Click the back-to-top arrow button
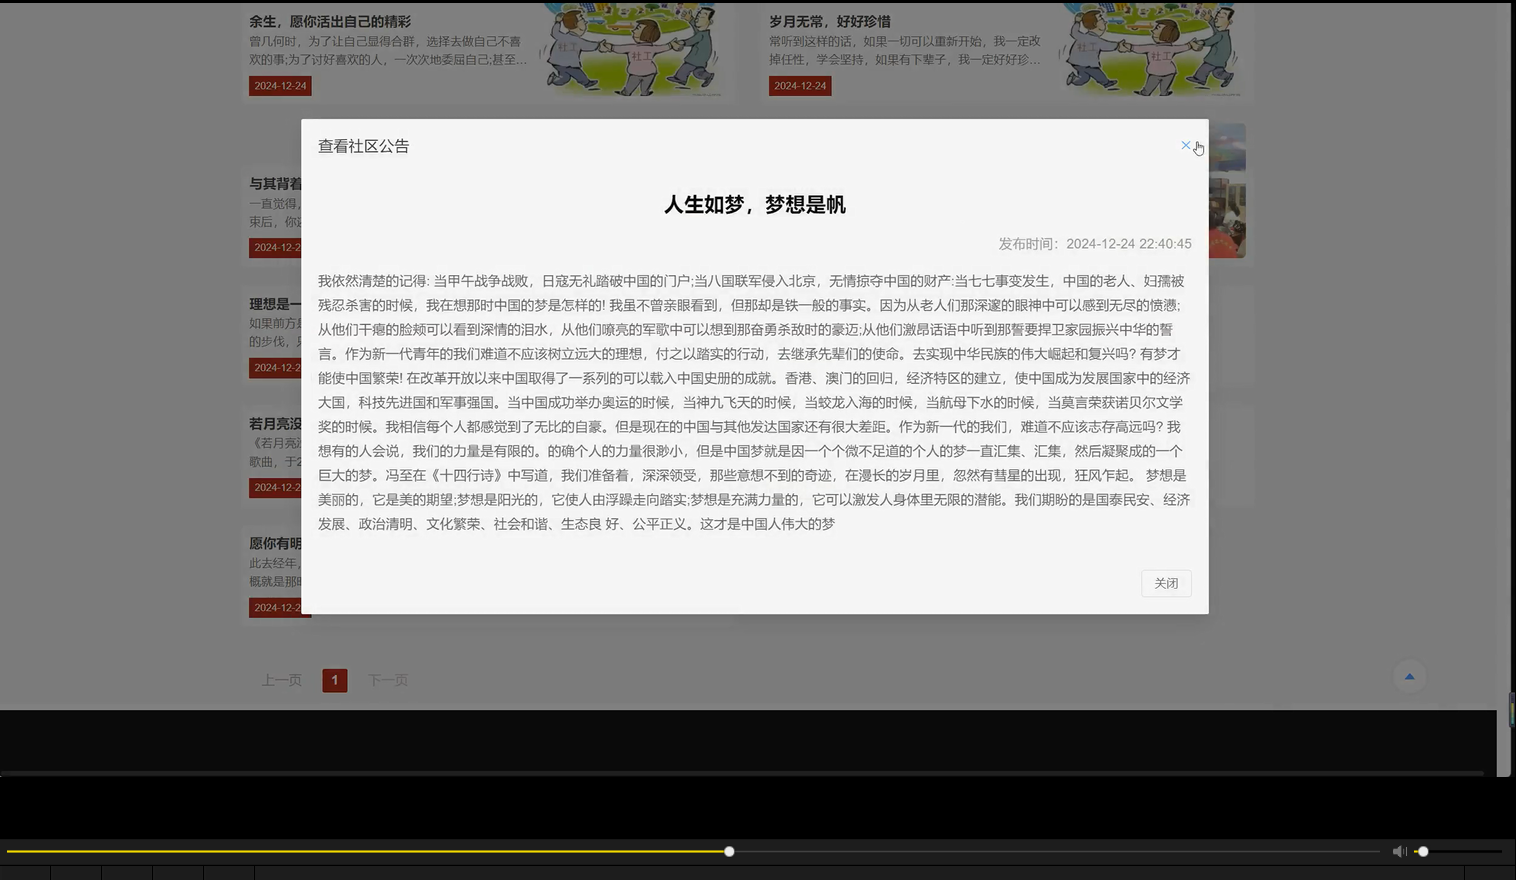 click(x=1409, y=676)
